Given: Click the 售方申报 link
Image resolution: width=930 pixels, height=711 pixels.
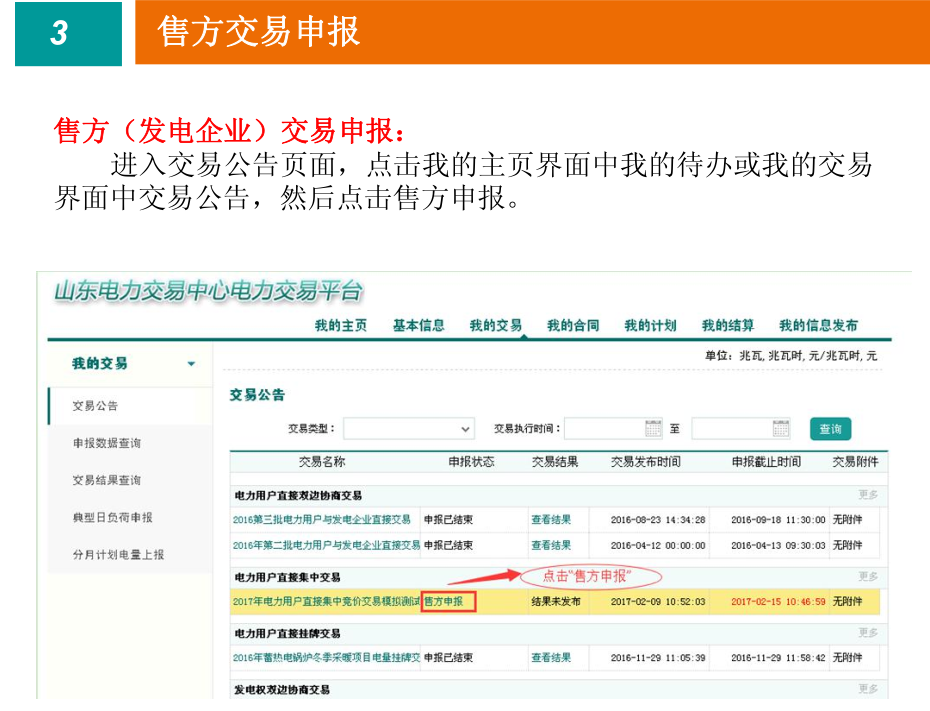Looking at the screenshot, I should [448, 602].
